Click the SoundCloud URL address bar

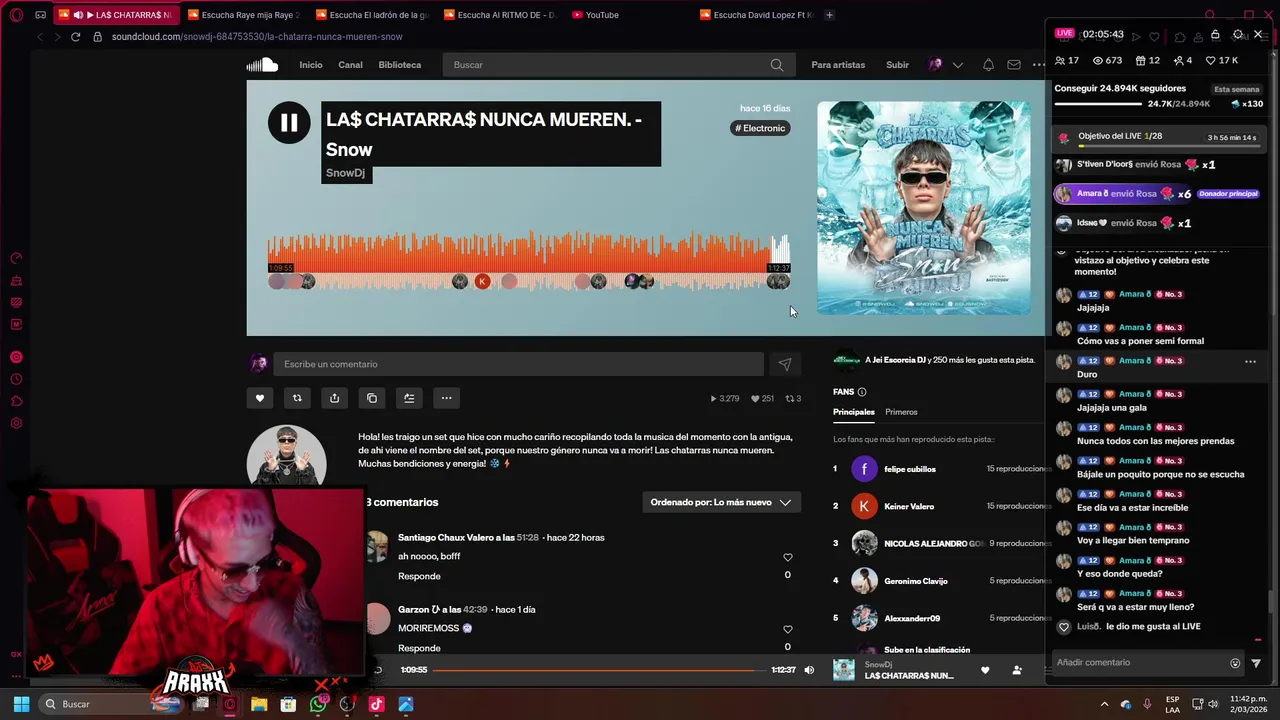257,37
